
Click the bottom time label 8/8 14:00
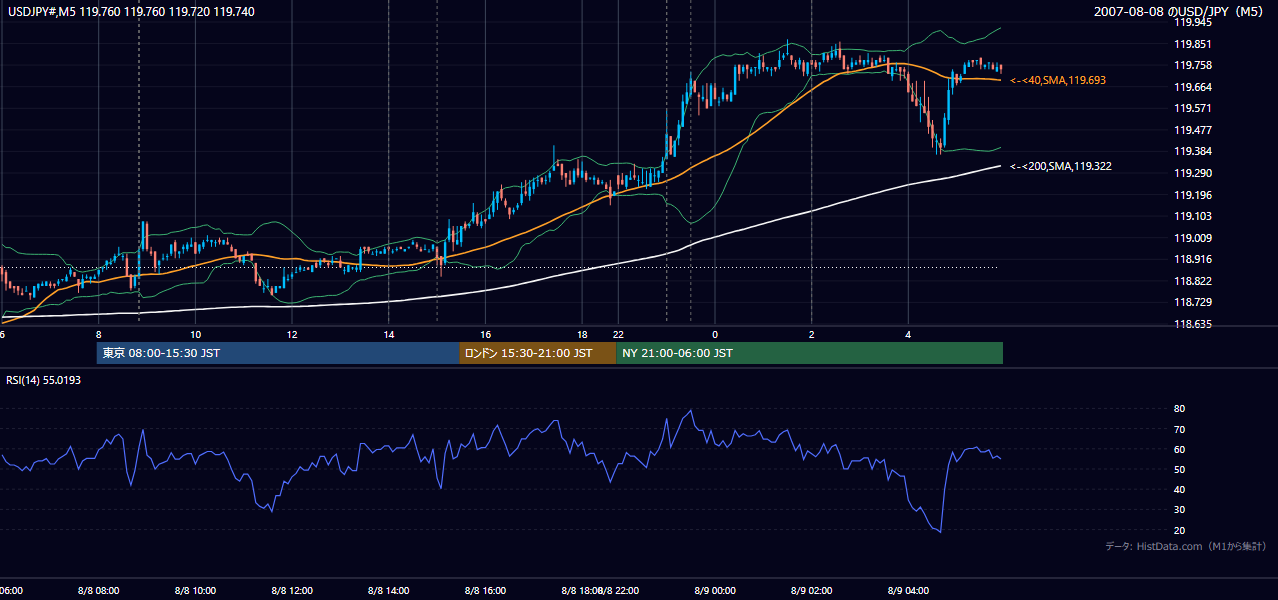tap(389, 591)
